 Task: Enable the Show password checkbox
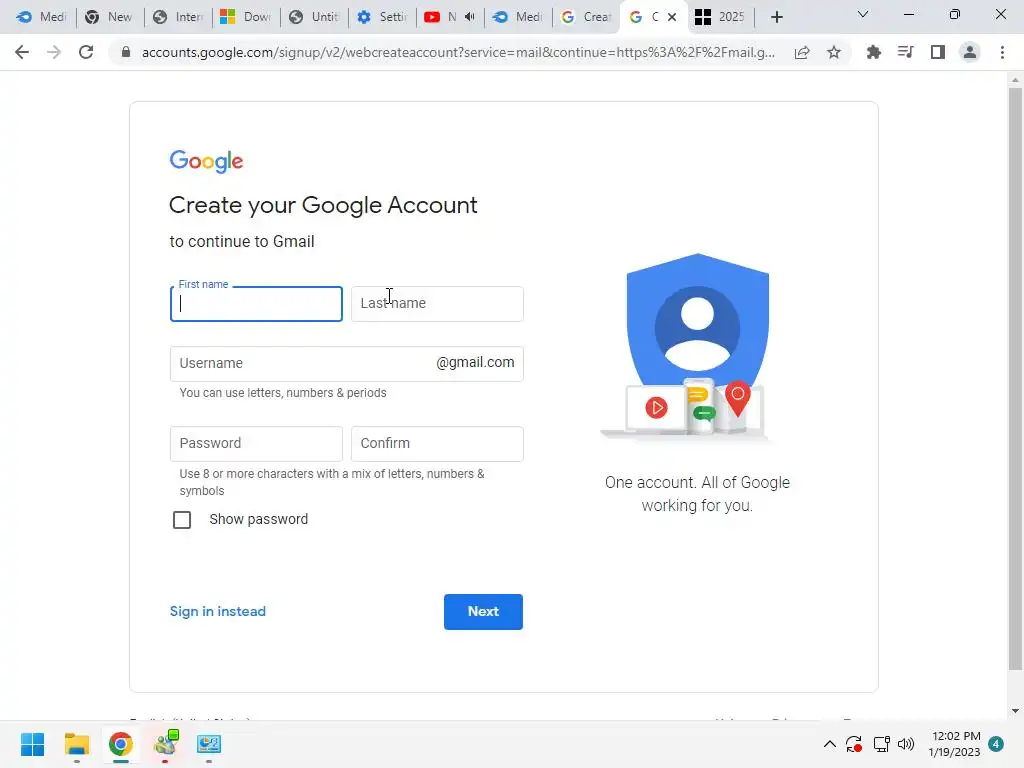[x=182, y=520]
